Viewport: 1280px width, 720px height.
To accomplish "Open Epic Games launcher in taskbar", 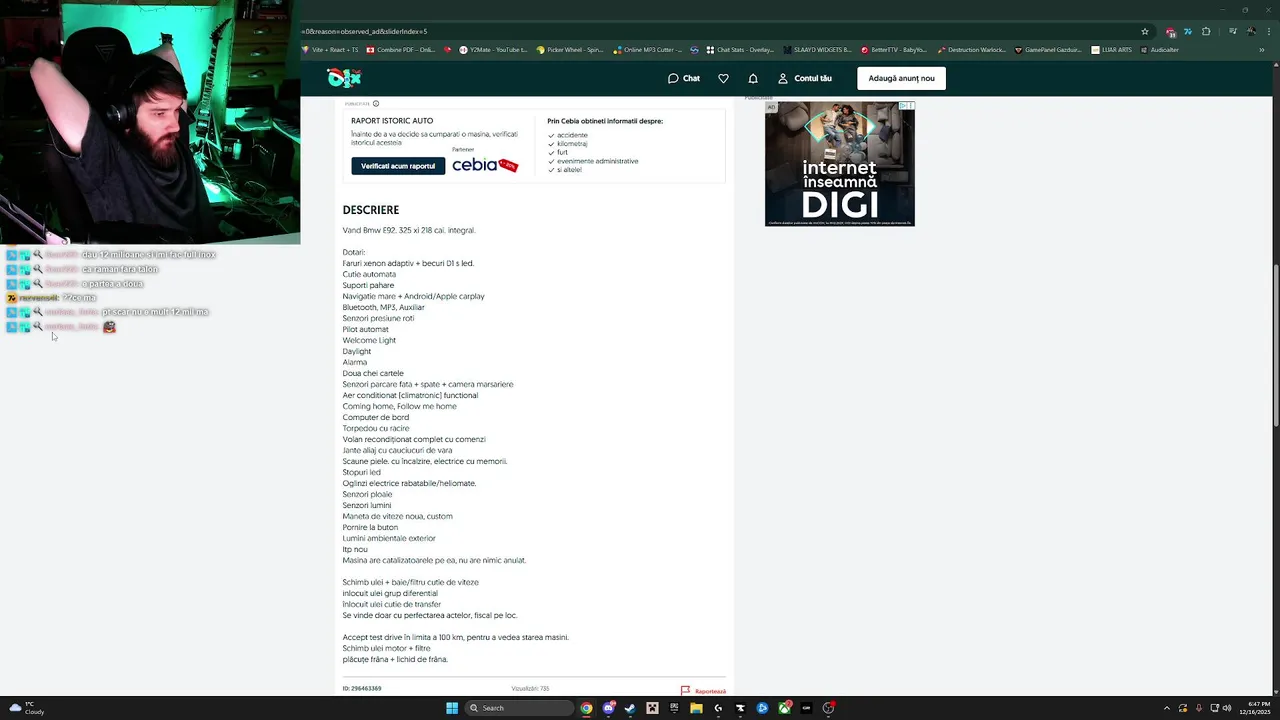I will pyautogui.click(x=674, y=708).
